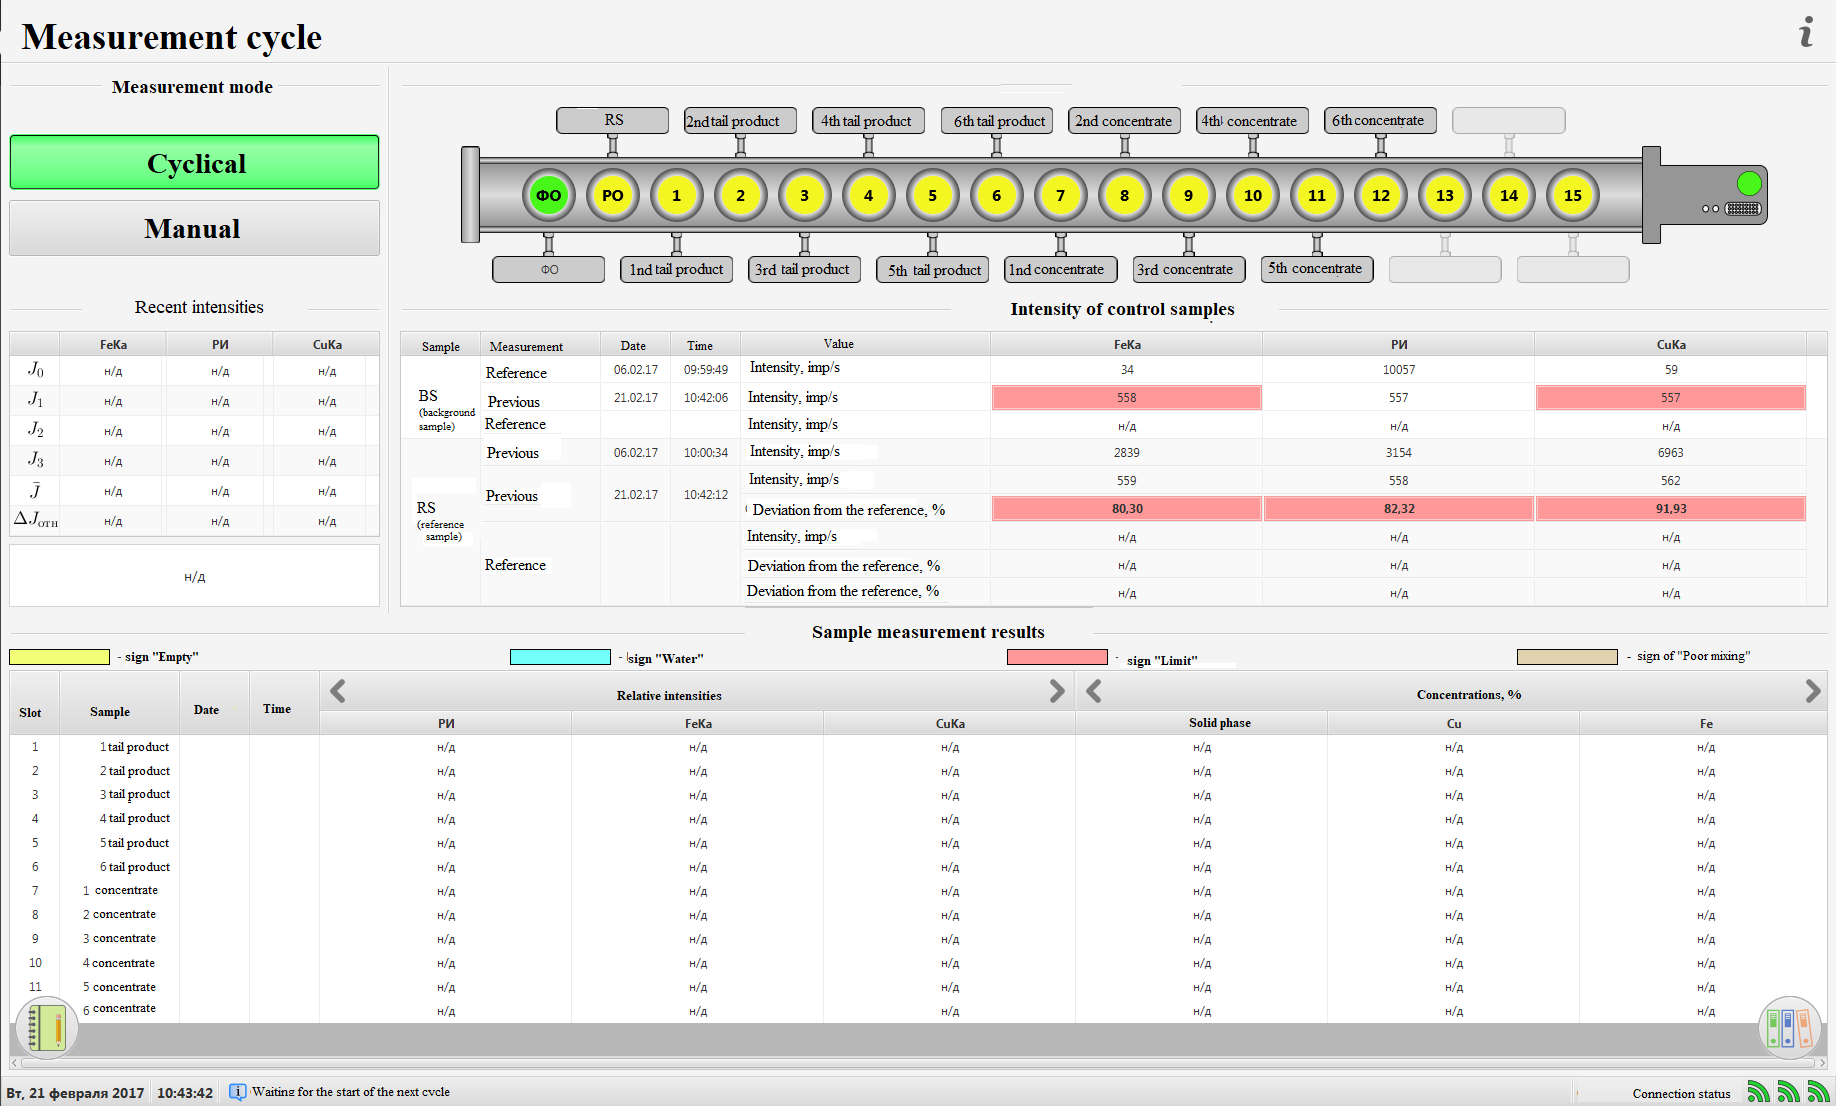The width and height of the screenshot is (1836, 1106).
Task: Enable Cyclical measurement mode
Action: pos(195,163)
